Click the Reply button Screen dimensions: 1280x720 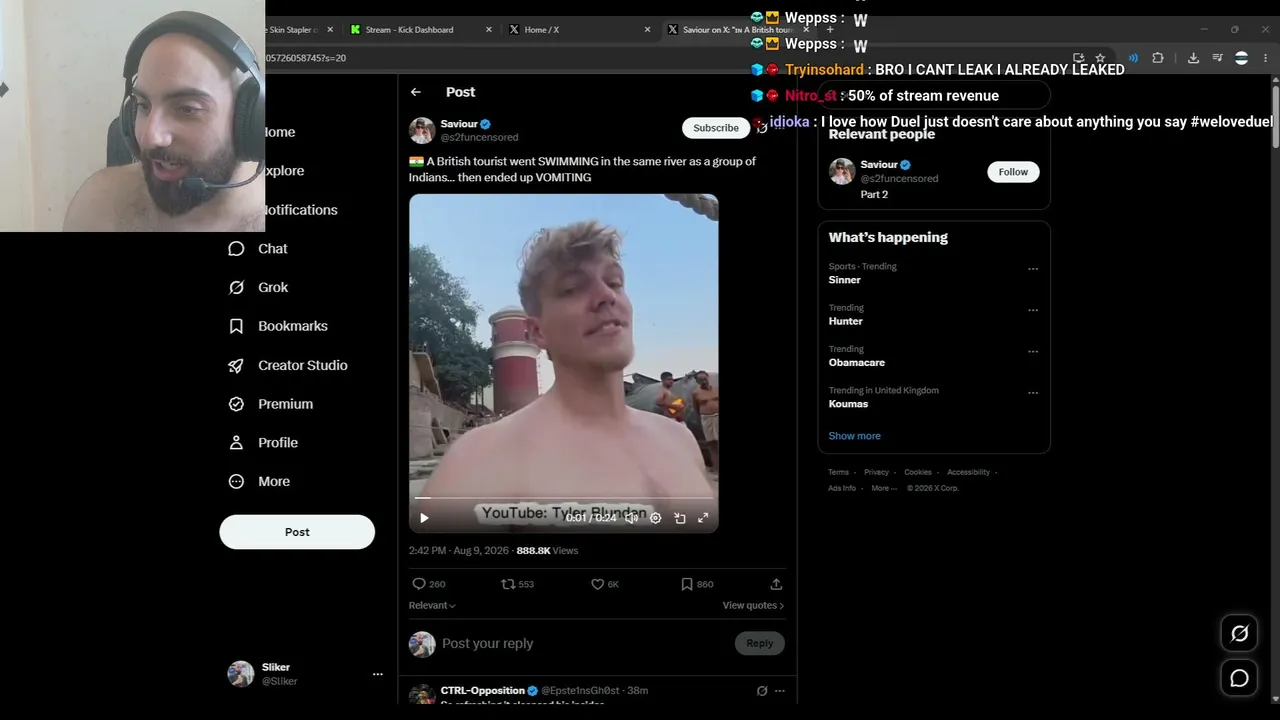[759, 643]
